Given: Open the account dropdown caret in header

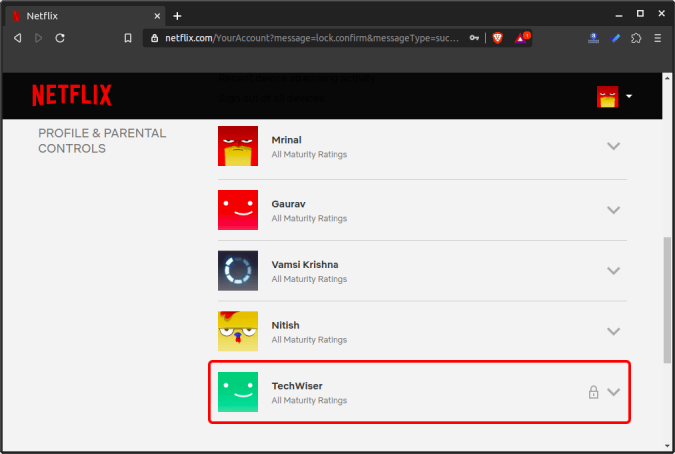Looking at the screenshot, I should pyautogui.click(x=629, y=96).
